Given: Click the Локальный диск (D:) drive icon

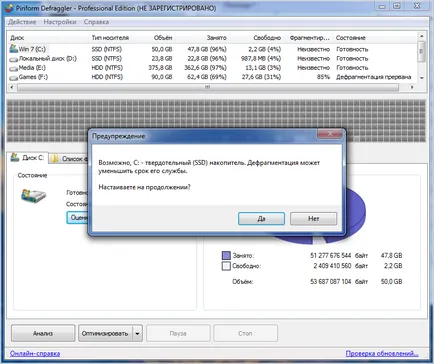Looking at the screenshot, I should pyautogui.click(x=13, y=59).
